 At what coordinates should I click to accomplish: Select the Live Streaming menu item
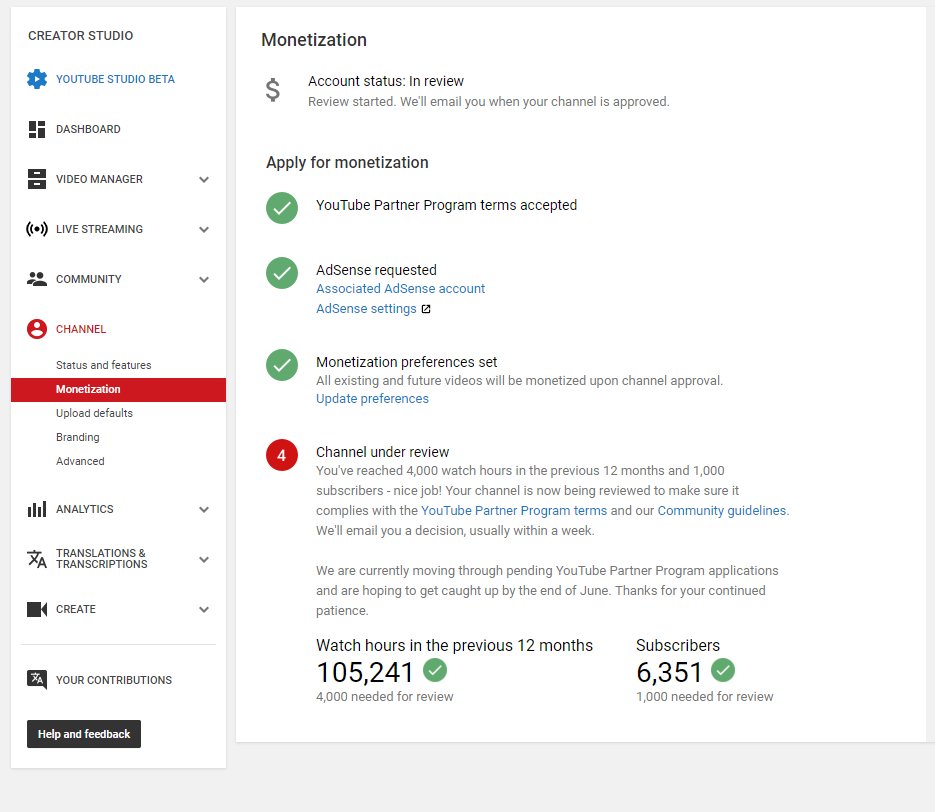tap(99, 230)
